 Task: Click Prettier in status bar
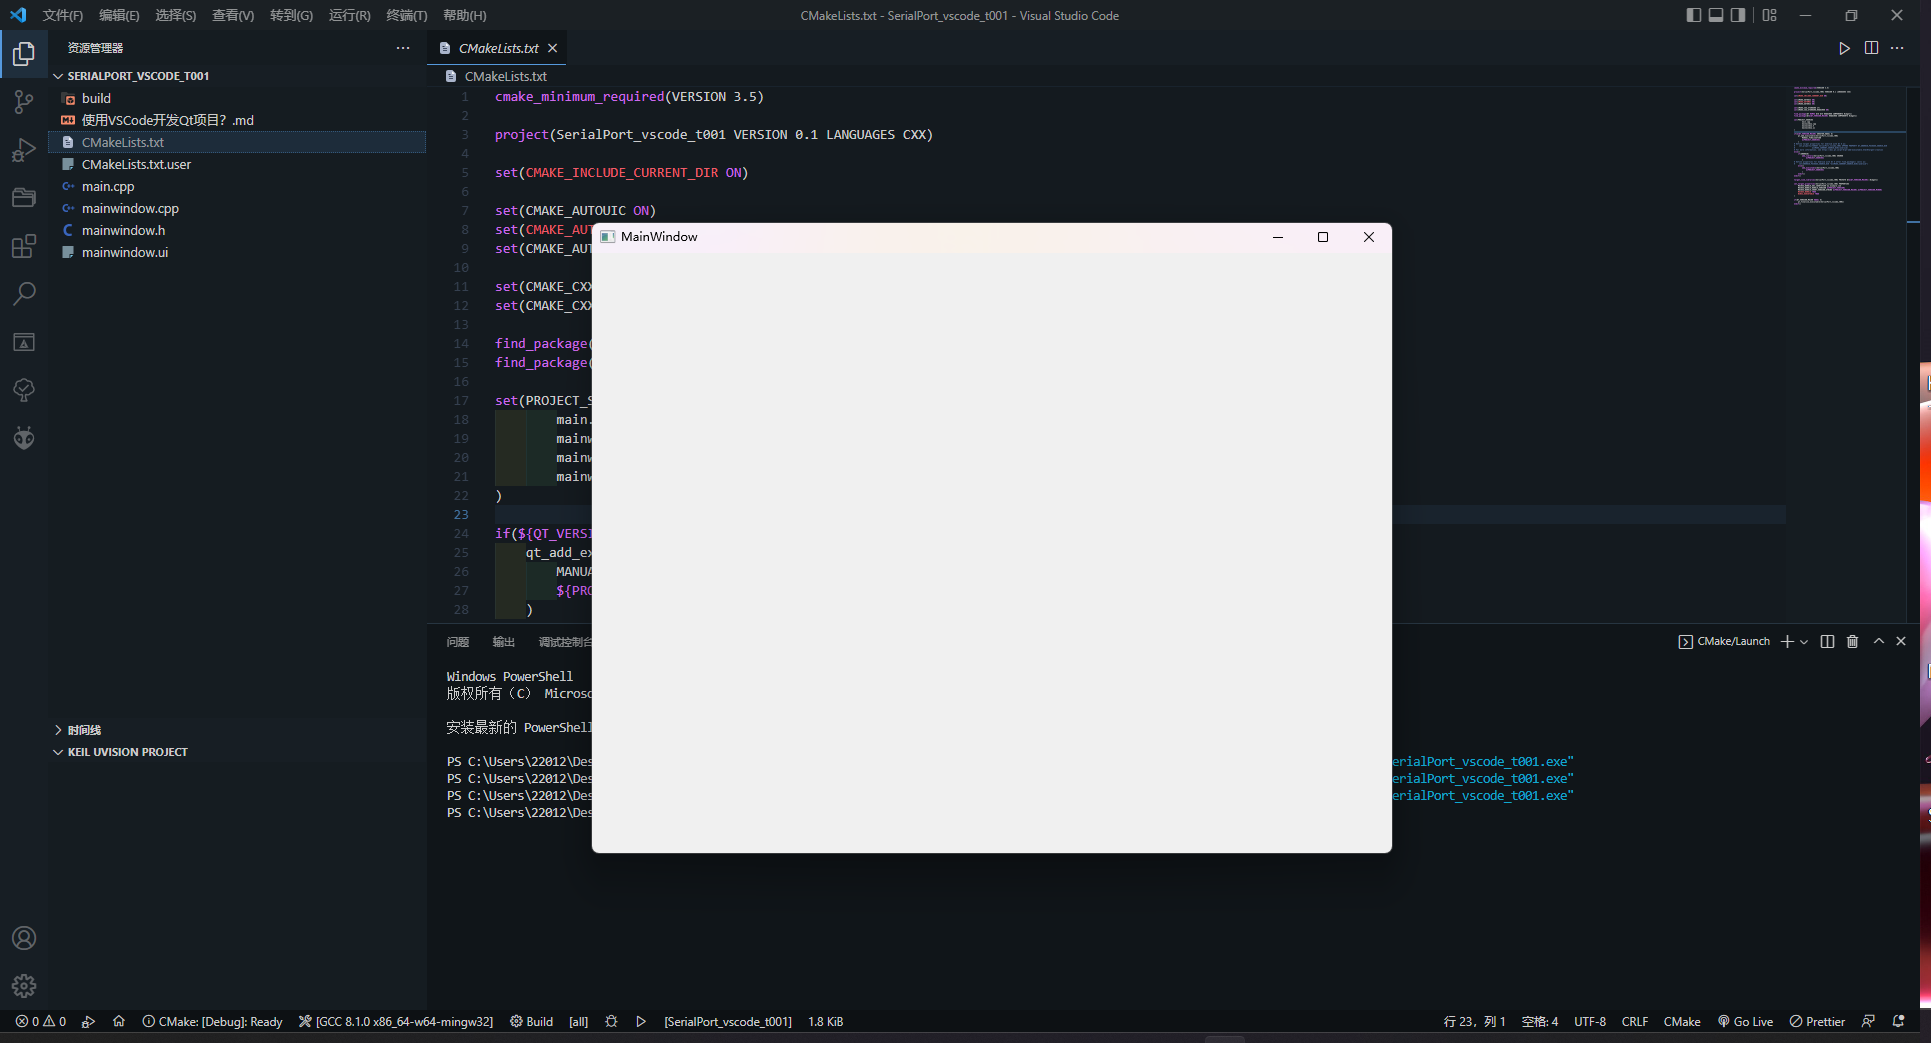pyautogui.click(x=1817, y=1022)
